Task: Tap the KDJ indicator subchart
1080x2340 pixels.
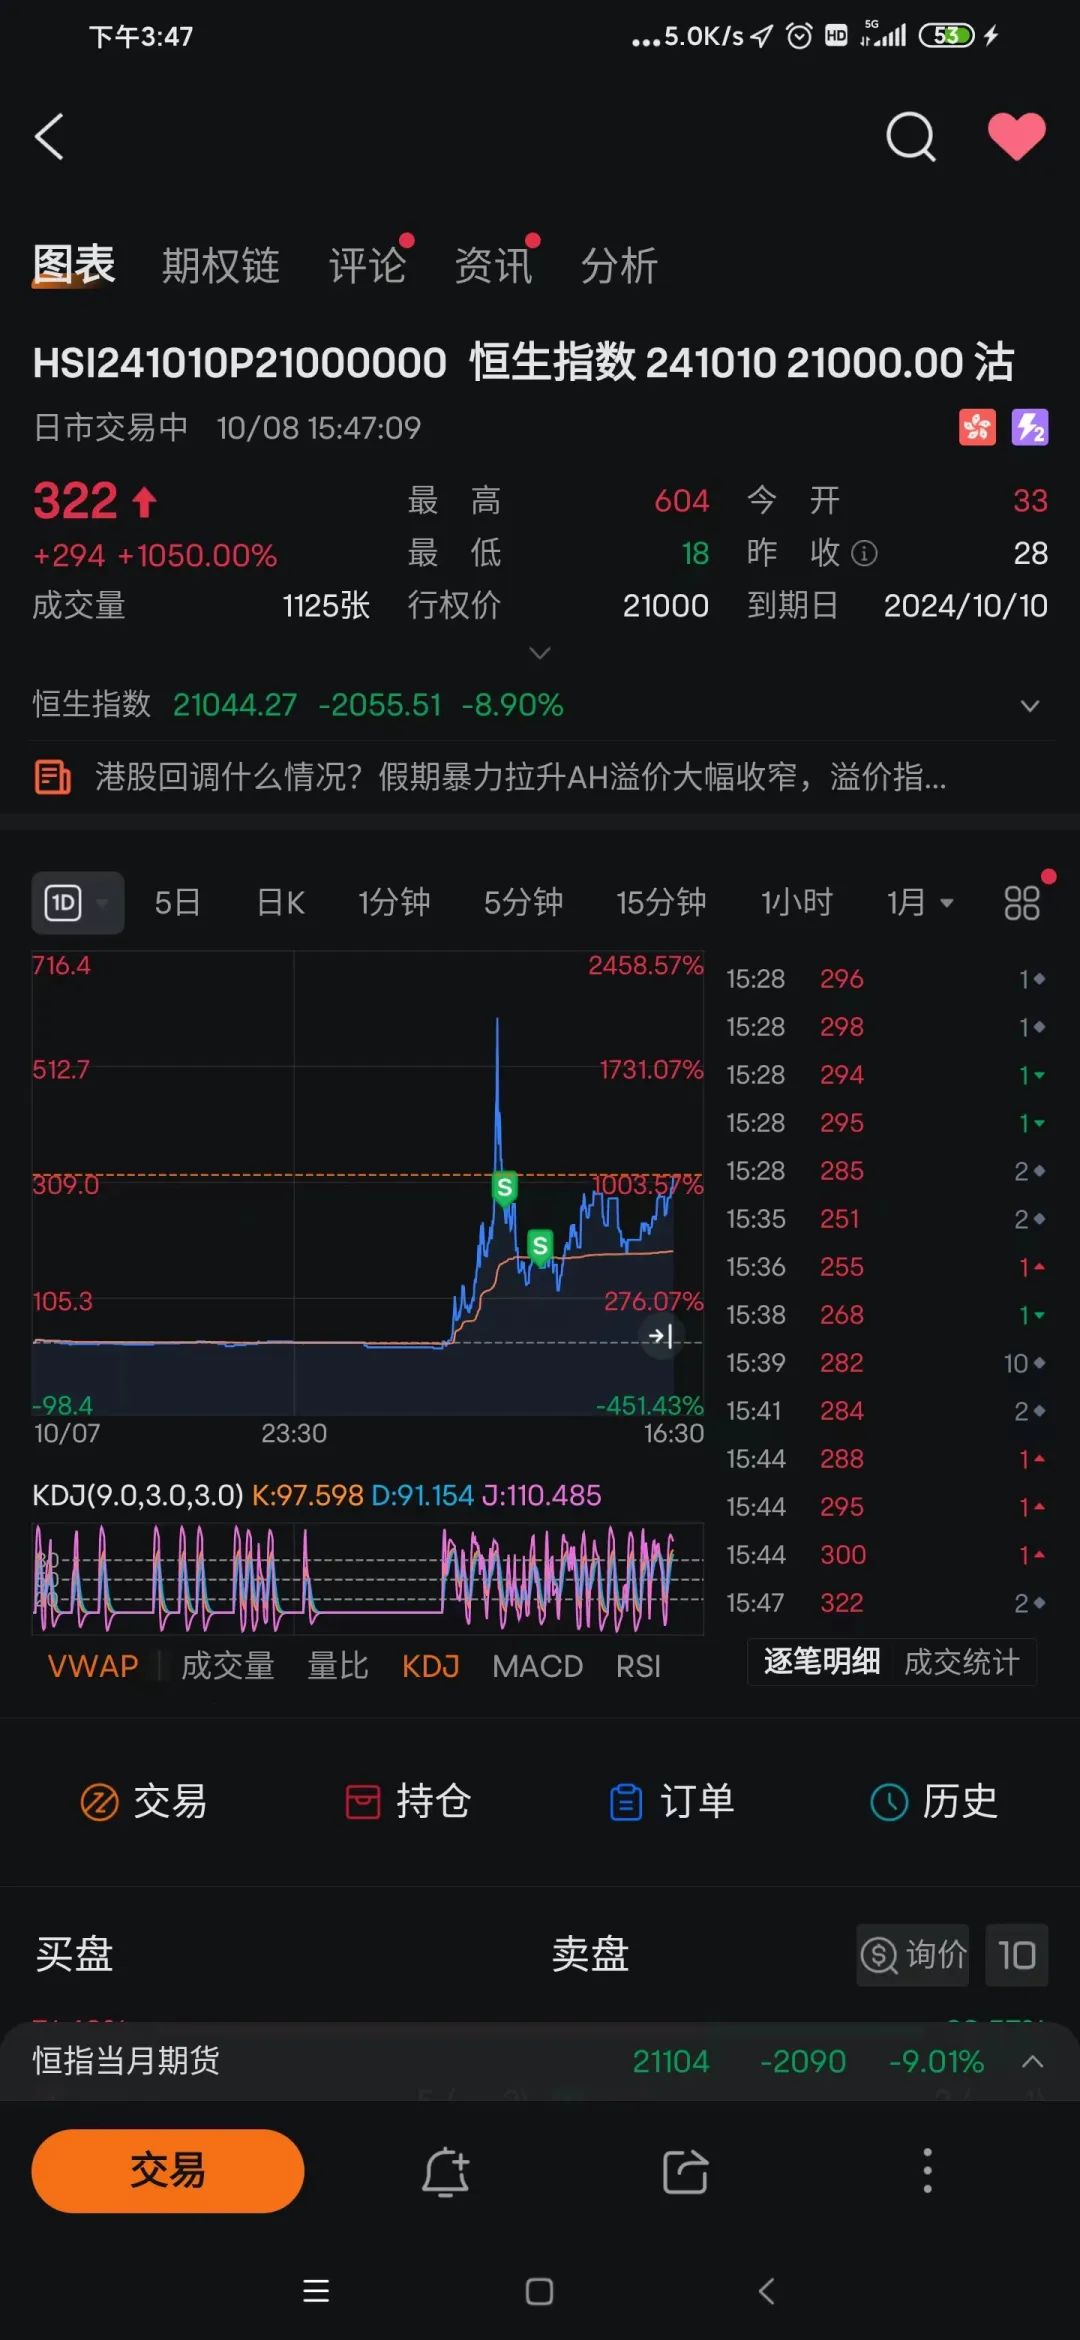Action: click(368, 1578)
